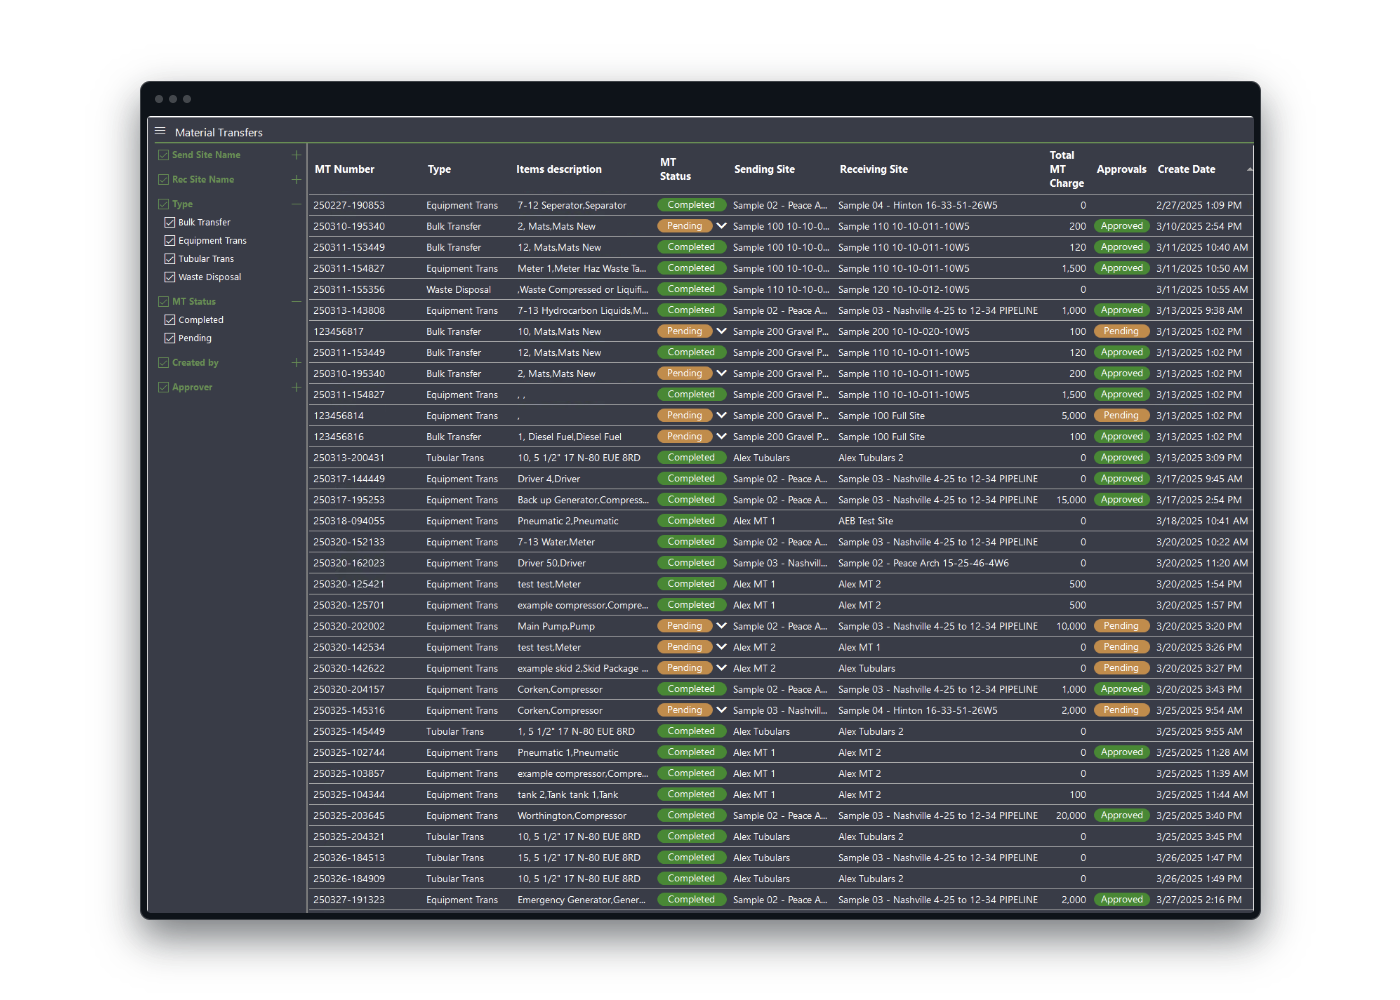Expand the Created by filter
This screenshot has width=1400, height=1000.
pyautogui.click(x=296, y=363)
